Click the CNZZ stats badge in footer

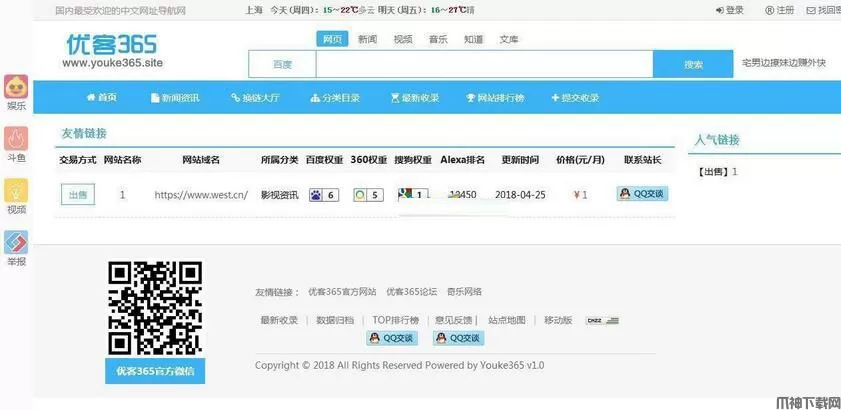click(602, 320)
